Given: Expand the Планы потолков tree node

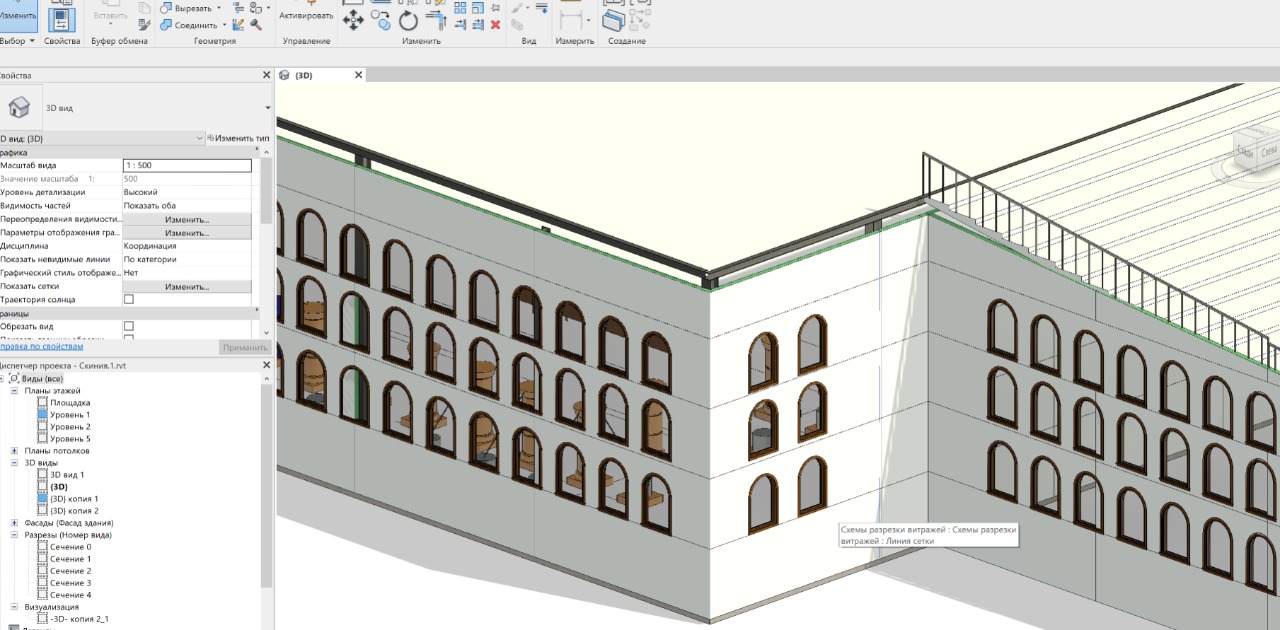Looking at the screenshot, I should [x=14, y=451].
